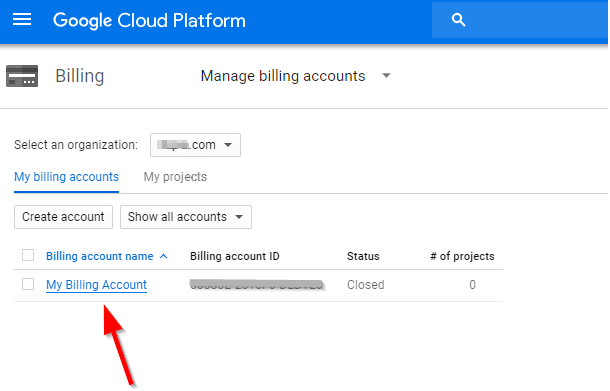Click the projects count value 0
Screen dimensions: 610x391
[x=472, y=285]
